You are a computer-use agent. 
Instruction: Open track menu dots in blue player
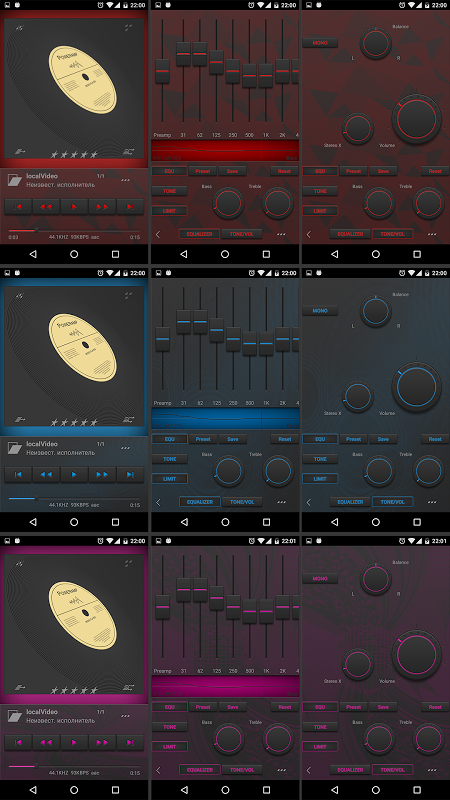click(126, 448)
